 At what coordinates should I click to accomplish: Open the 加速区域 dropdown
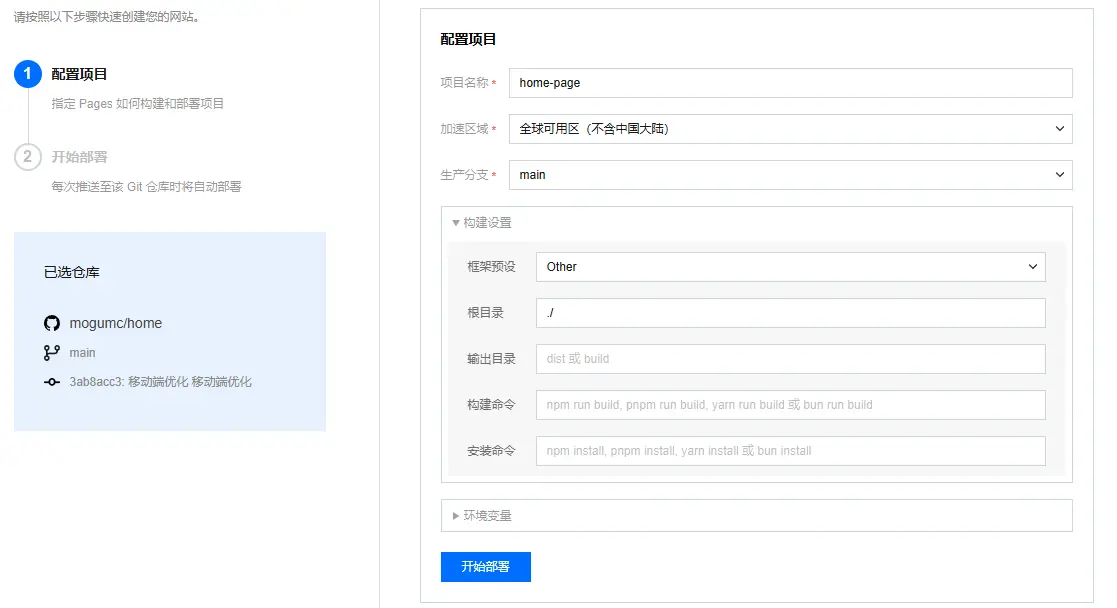tap(790, 129)
